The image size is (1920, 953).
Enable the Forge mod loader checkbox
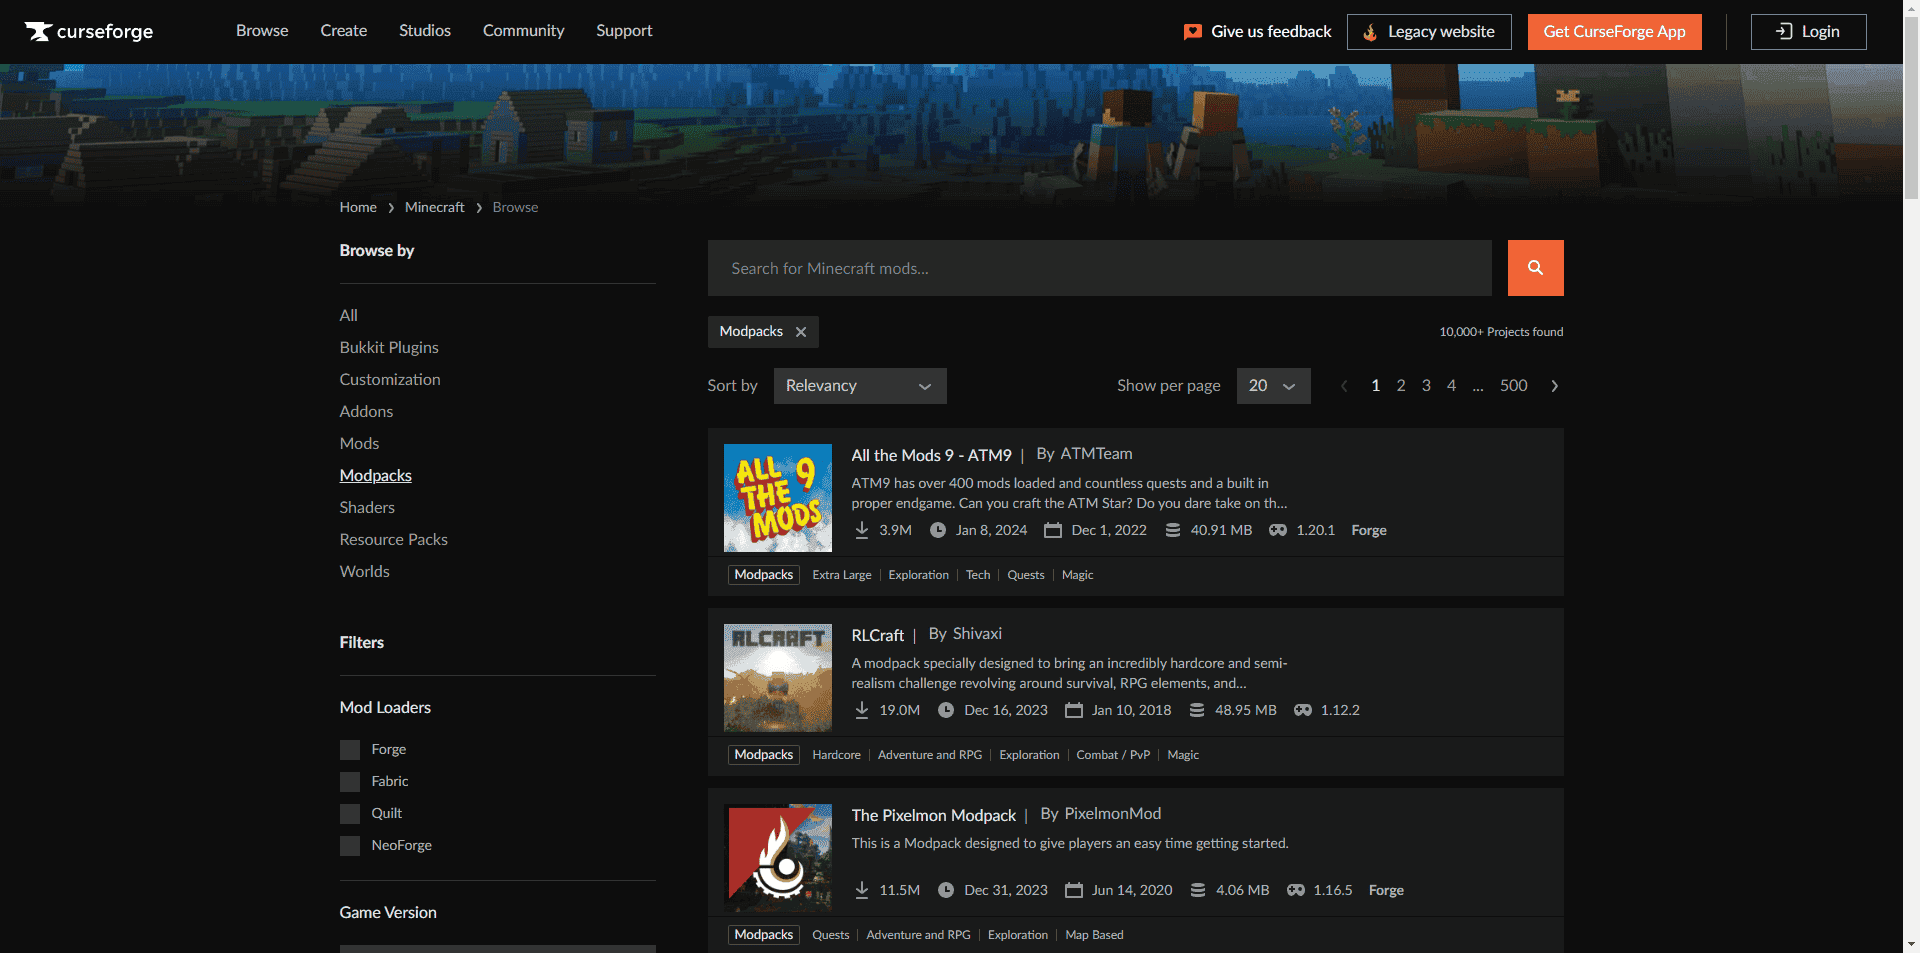pyautogui.click(x=350, y=750)
